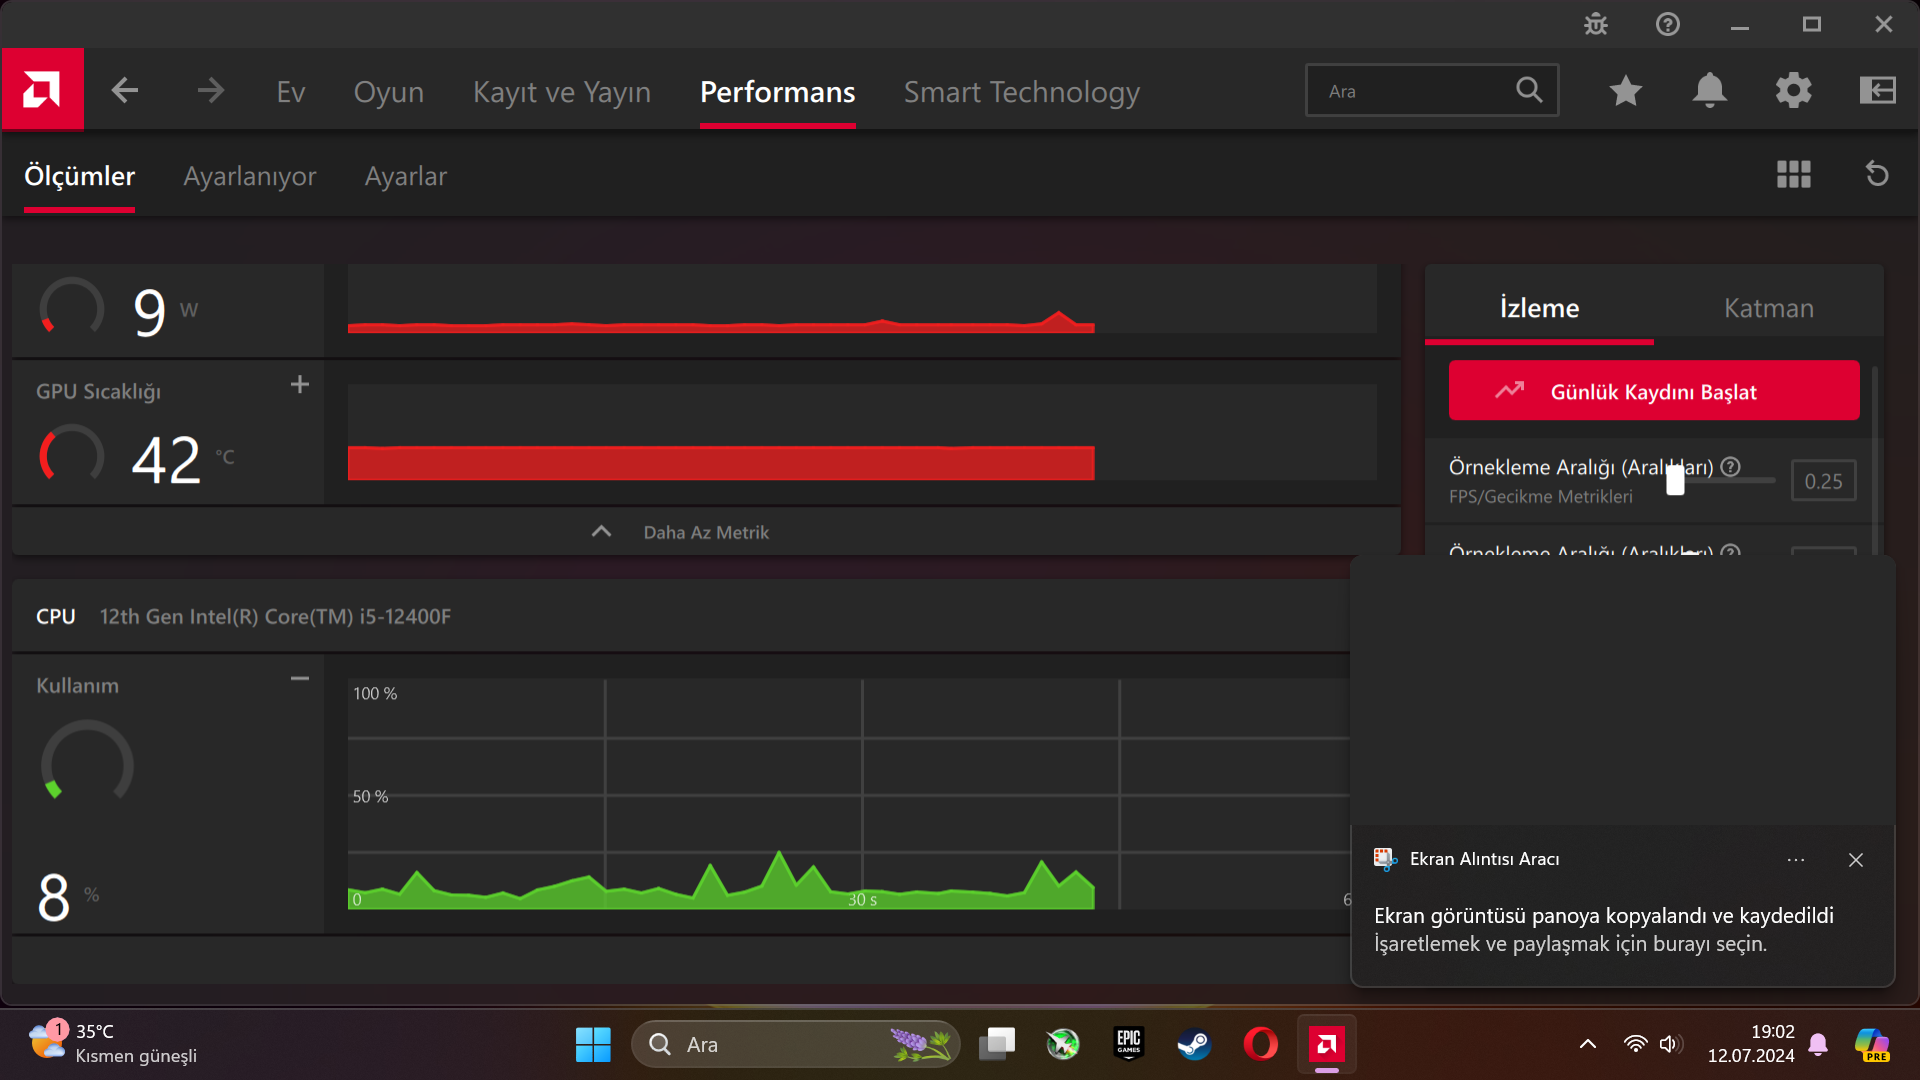Open notifications with the bell icon

[1709, 91]
